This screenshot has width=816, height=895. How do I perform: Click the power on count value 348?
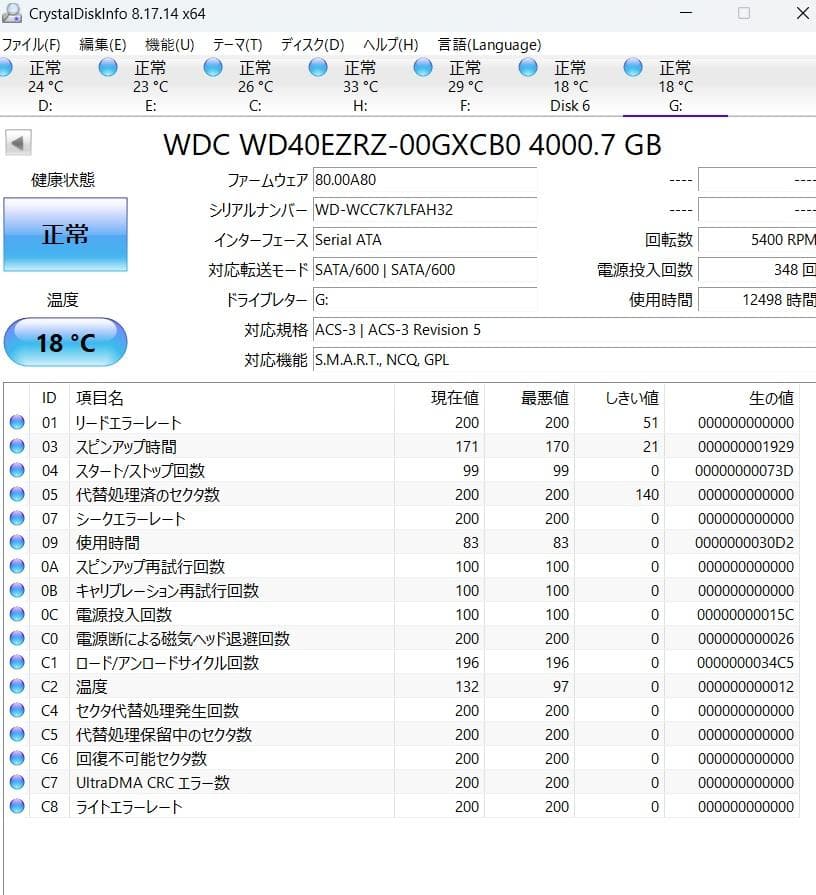tap(757, 269)
